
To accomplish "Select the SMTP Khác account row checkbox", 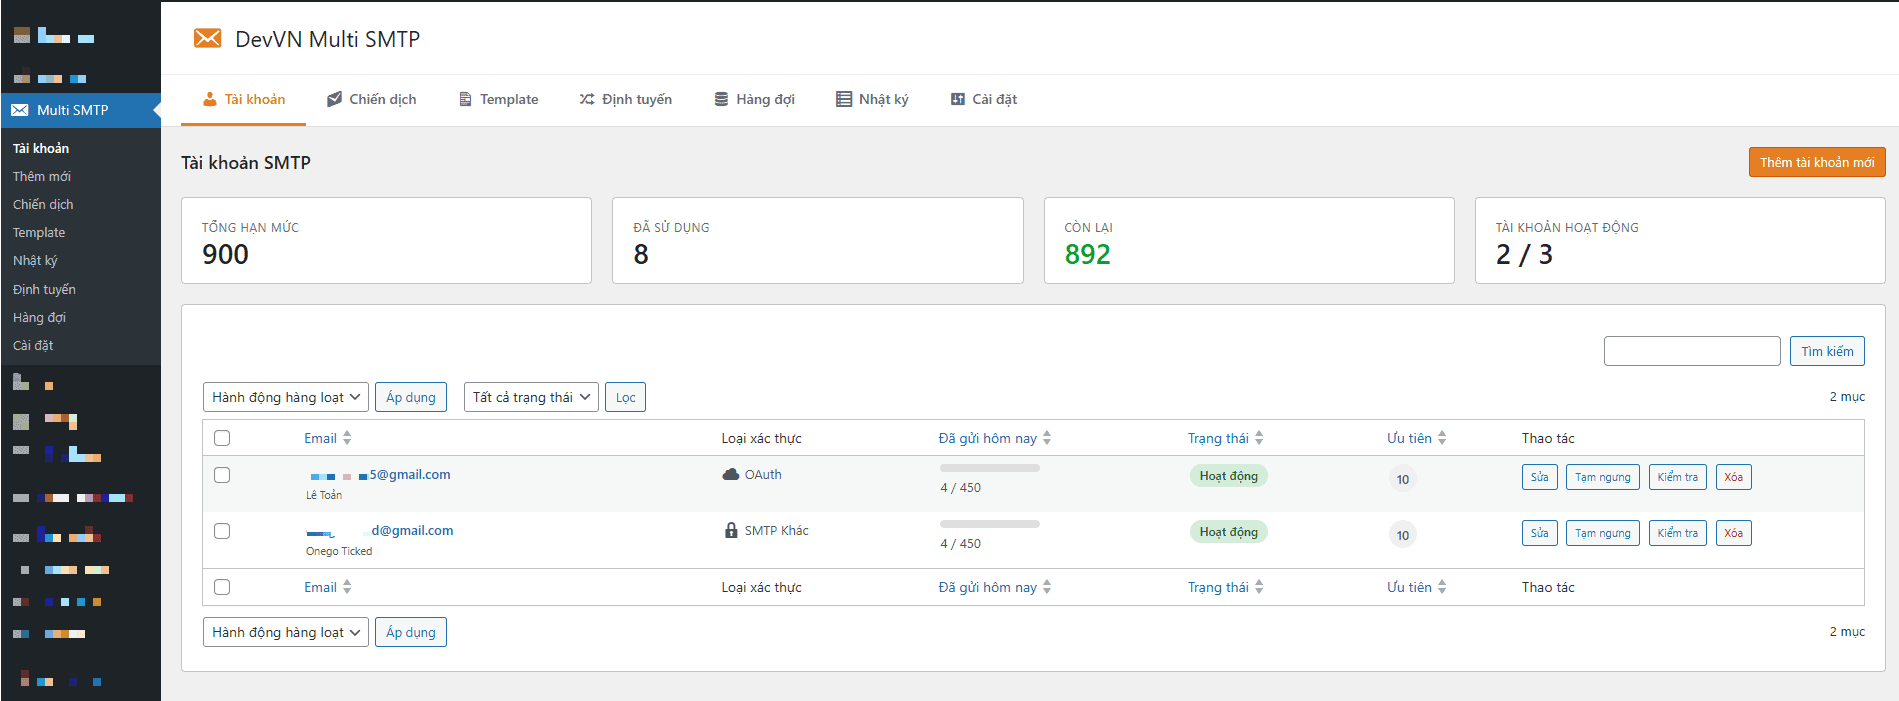I will (x=222, y=531).
